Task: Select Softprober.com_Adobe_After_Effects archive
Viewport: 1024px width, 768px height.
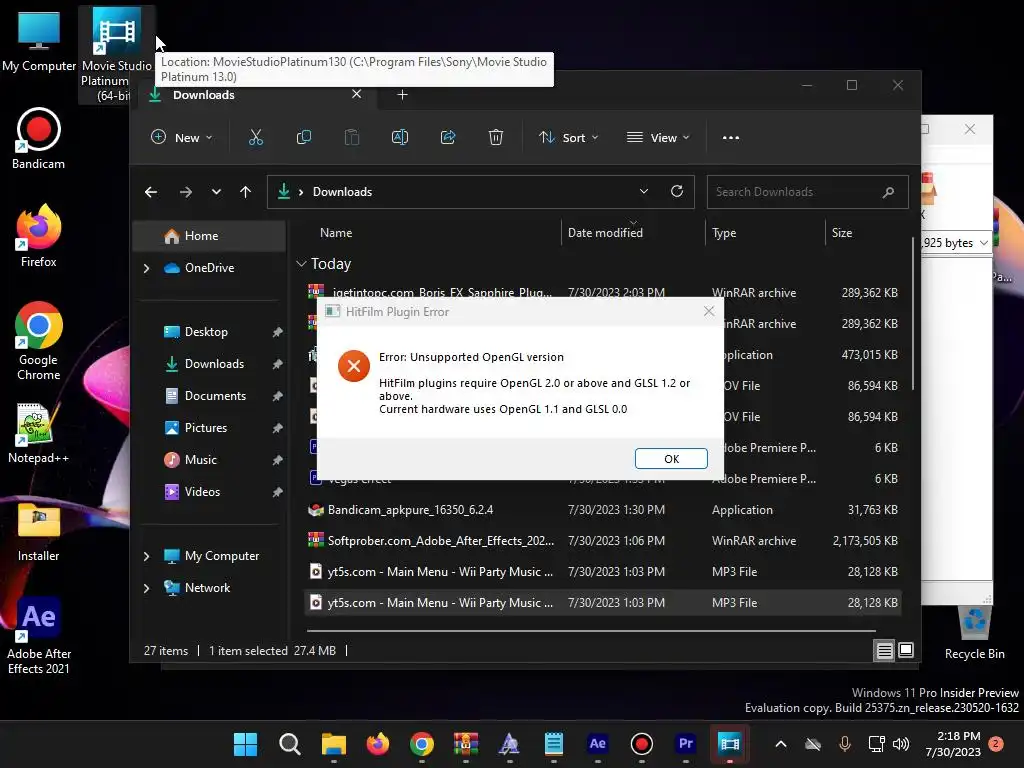Action: click(603, 541)
